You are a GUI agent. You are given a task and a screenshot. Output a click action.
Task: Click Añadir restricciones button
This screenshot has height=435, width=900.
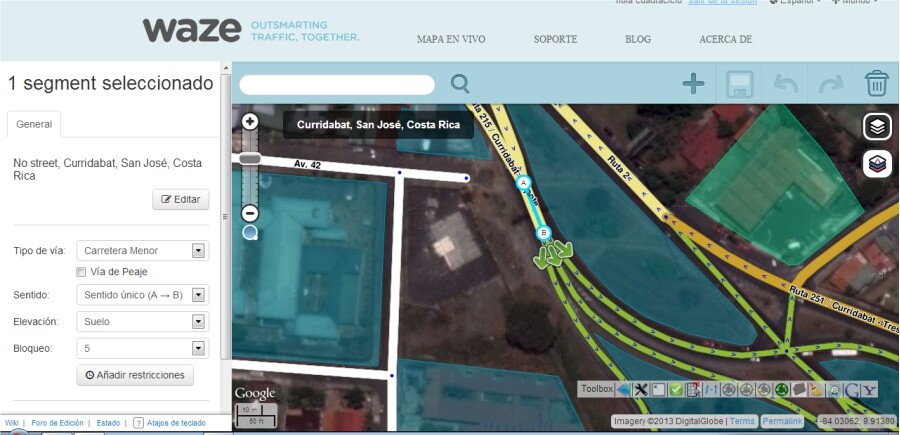pos(135,375)
